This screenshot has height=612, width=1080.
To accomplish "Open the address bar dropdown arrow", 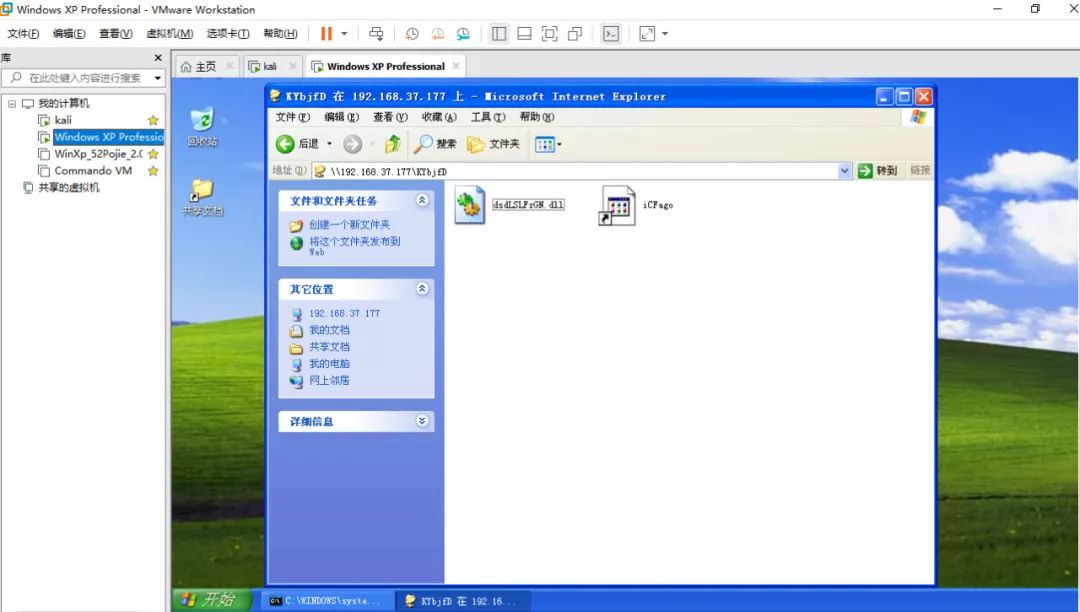I will tap(843, 170).
